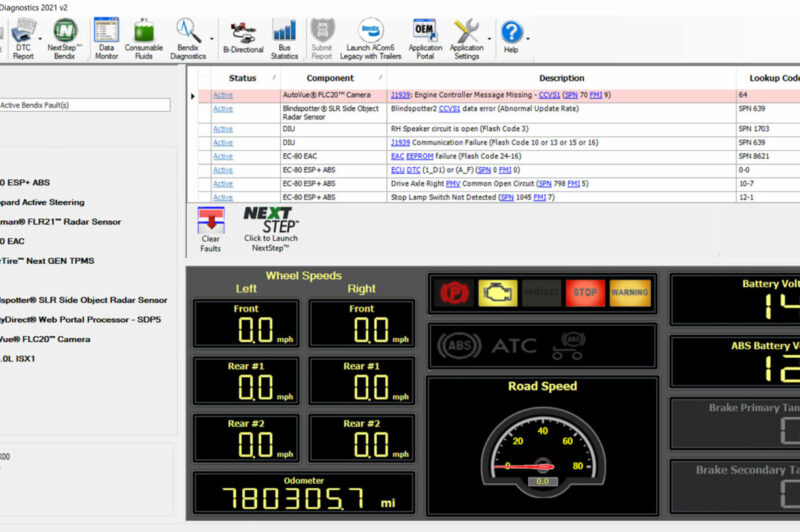800x532 pixels.
Task: Launch NextStep Bendix from toolbar
Action: (64, 39)
